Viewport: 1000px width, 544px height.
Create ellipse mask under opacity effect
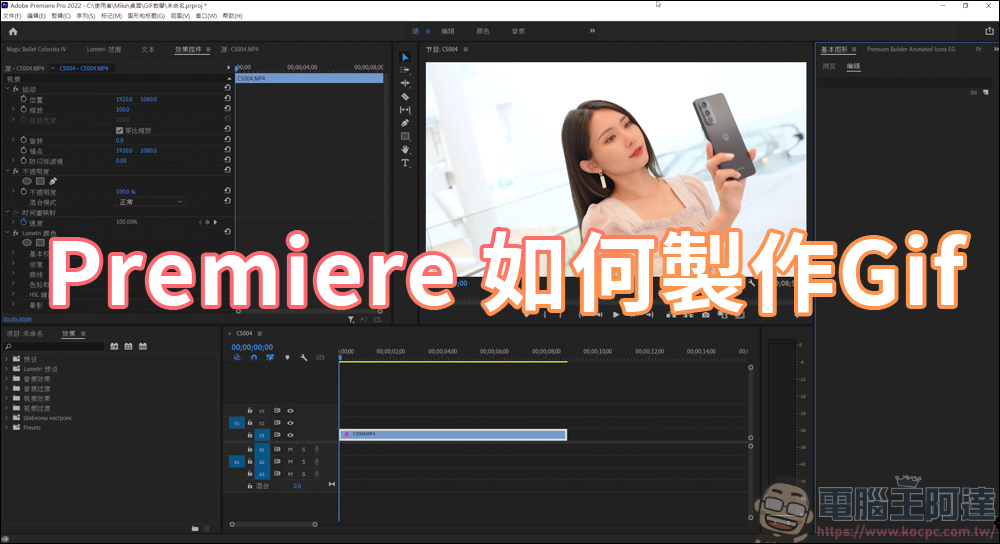(27, 181)
